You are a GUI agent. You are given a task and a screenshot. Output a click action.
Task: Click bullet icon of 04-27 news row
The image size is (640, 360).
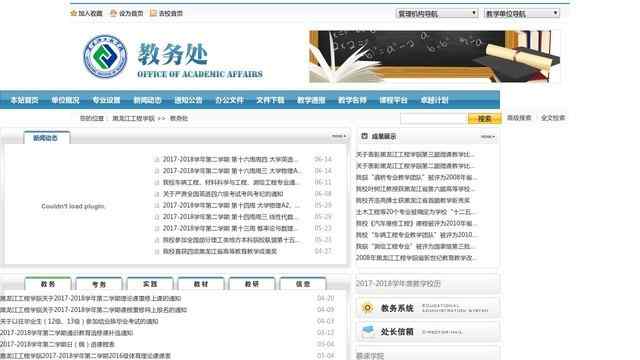click(157, 252)
